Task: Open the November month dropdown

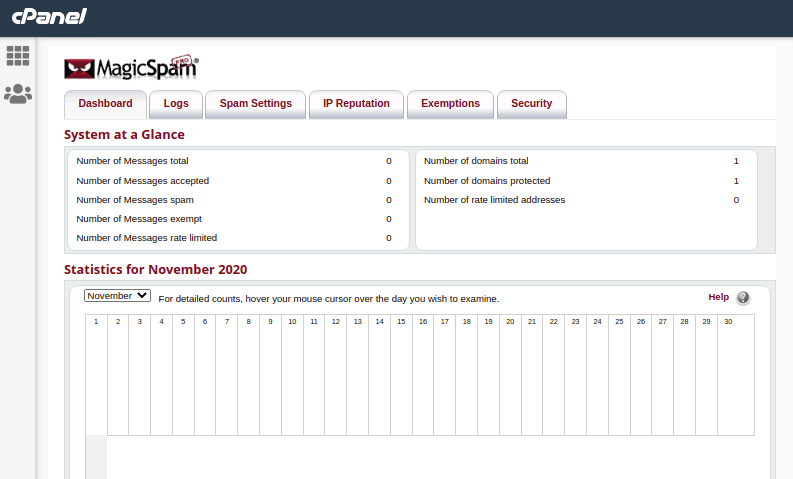Action: (x=117, y=296)
